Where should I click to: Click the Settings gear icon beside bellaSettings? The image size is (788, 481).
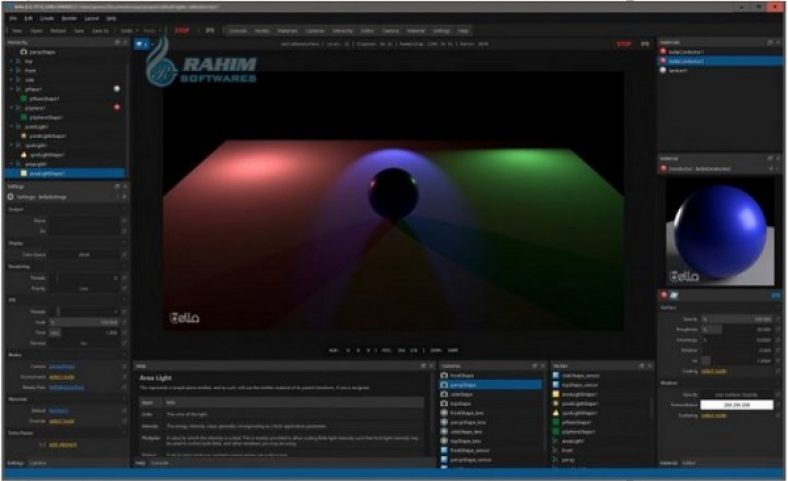(11, 197)
